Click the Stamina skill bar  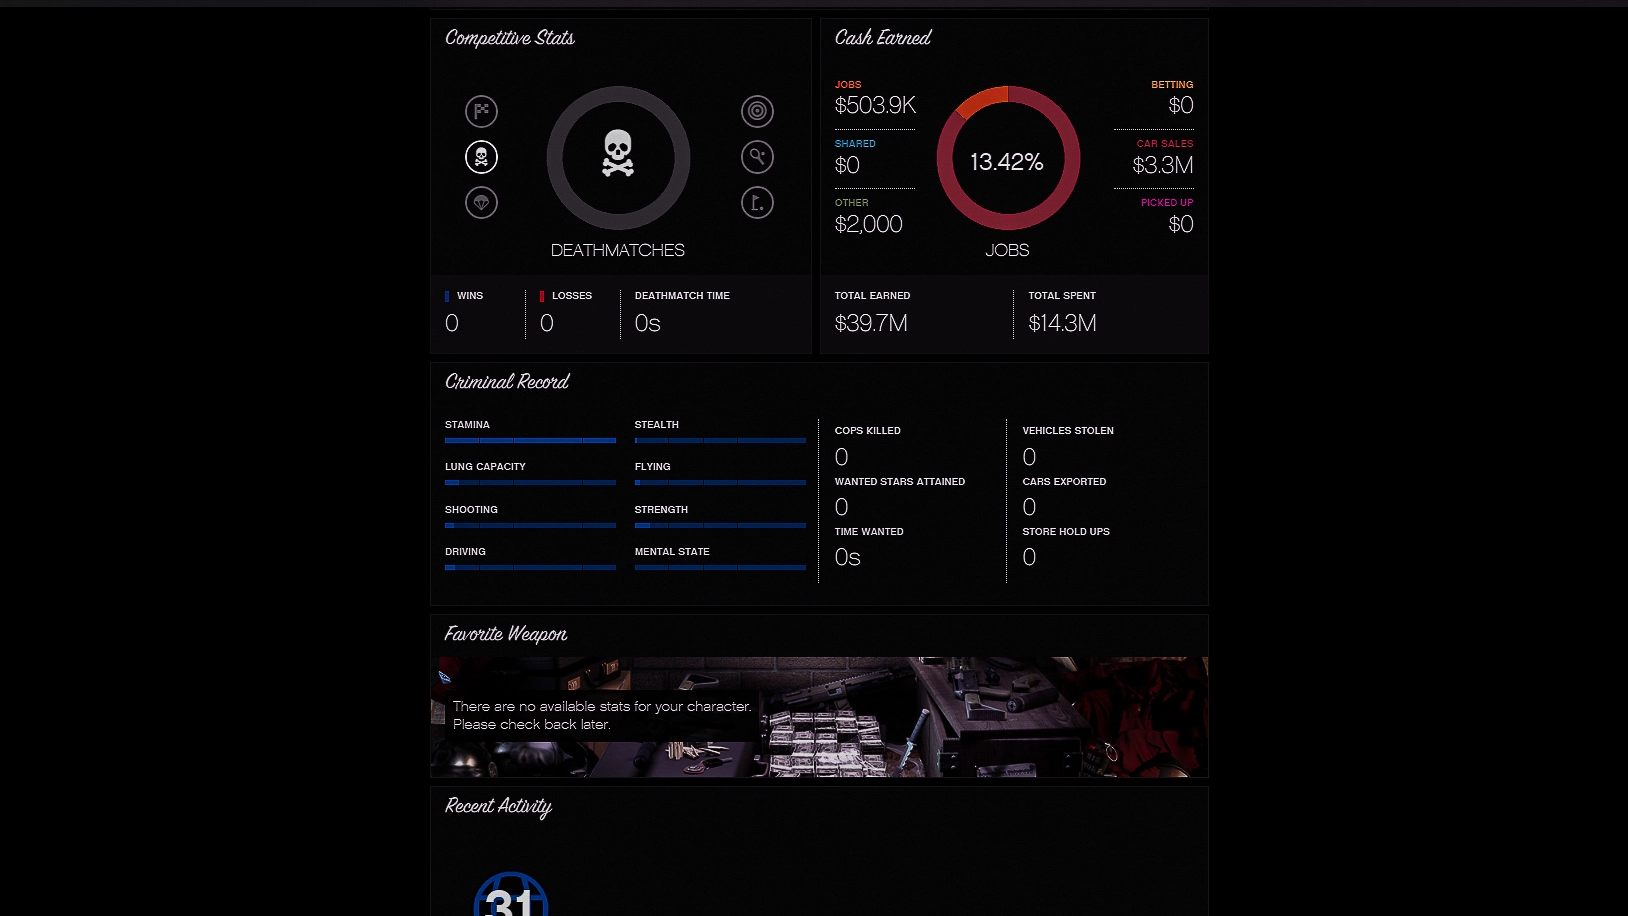coord(530,440)
